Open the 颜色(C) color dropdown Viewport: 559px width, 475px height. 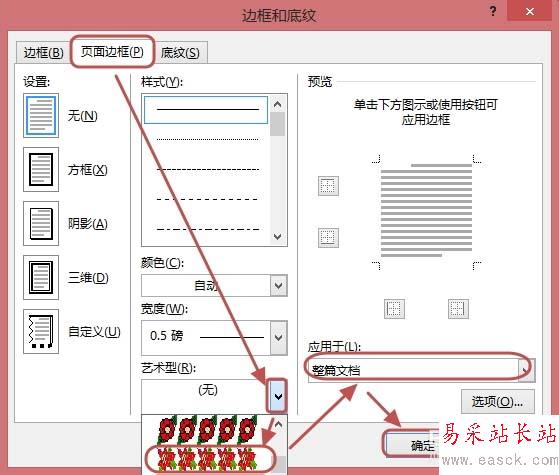pos(278,285)
